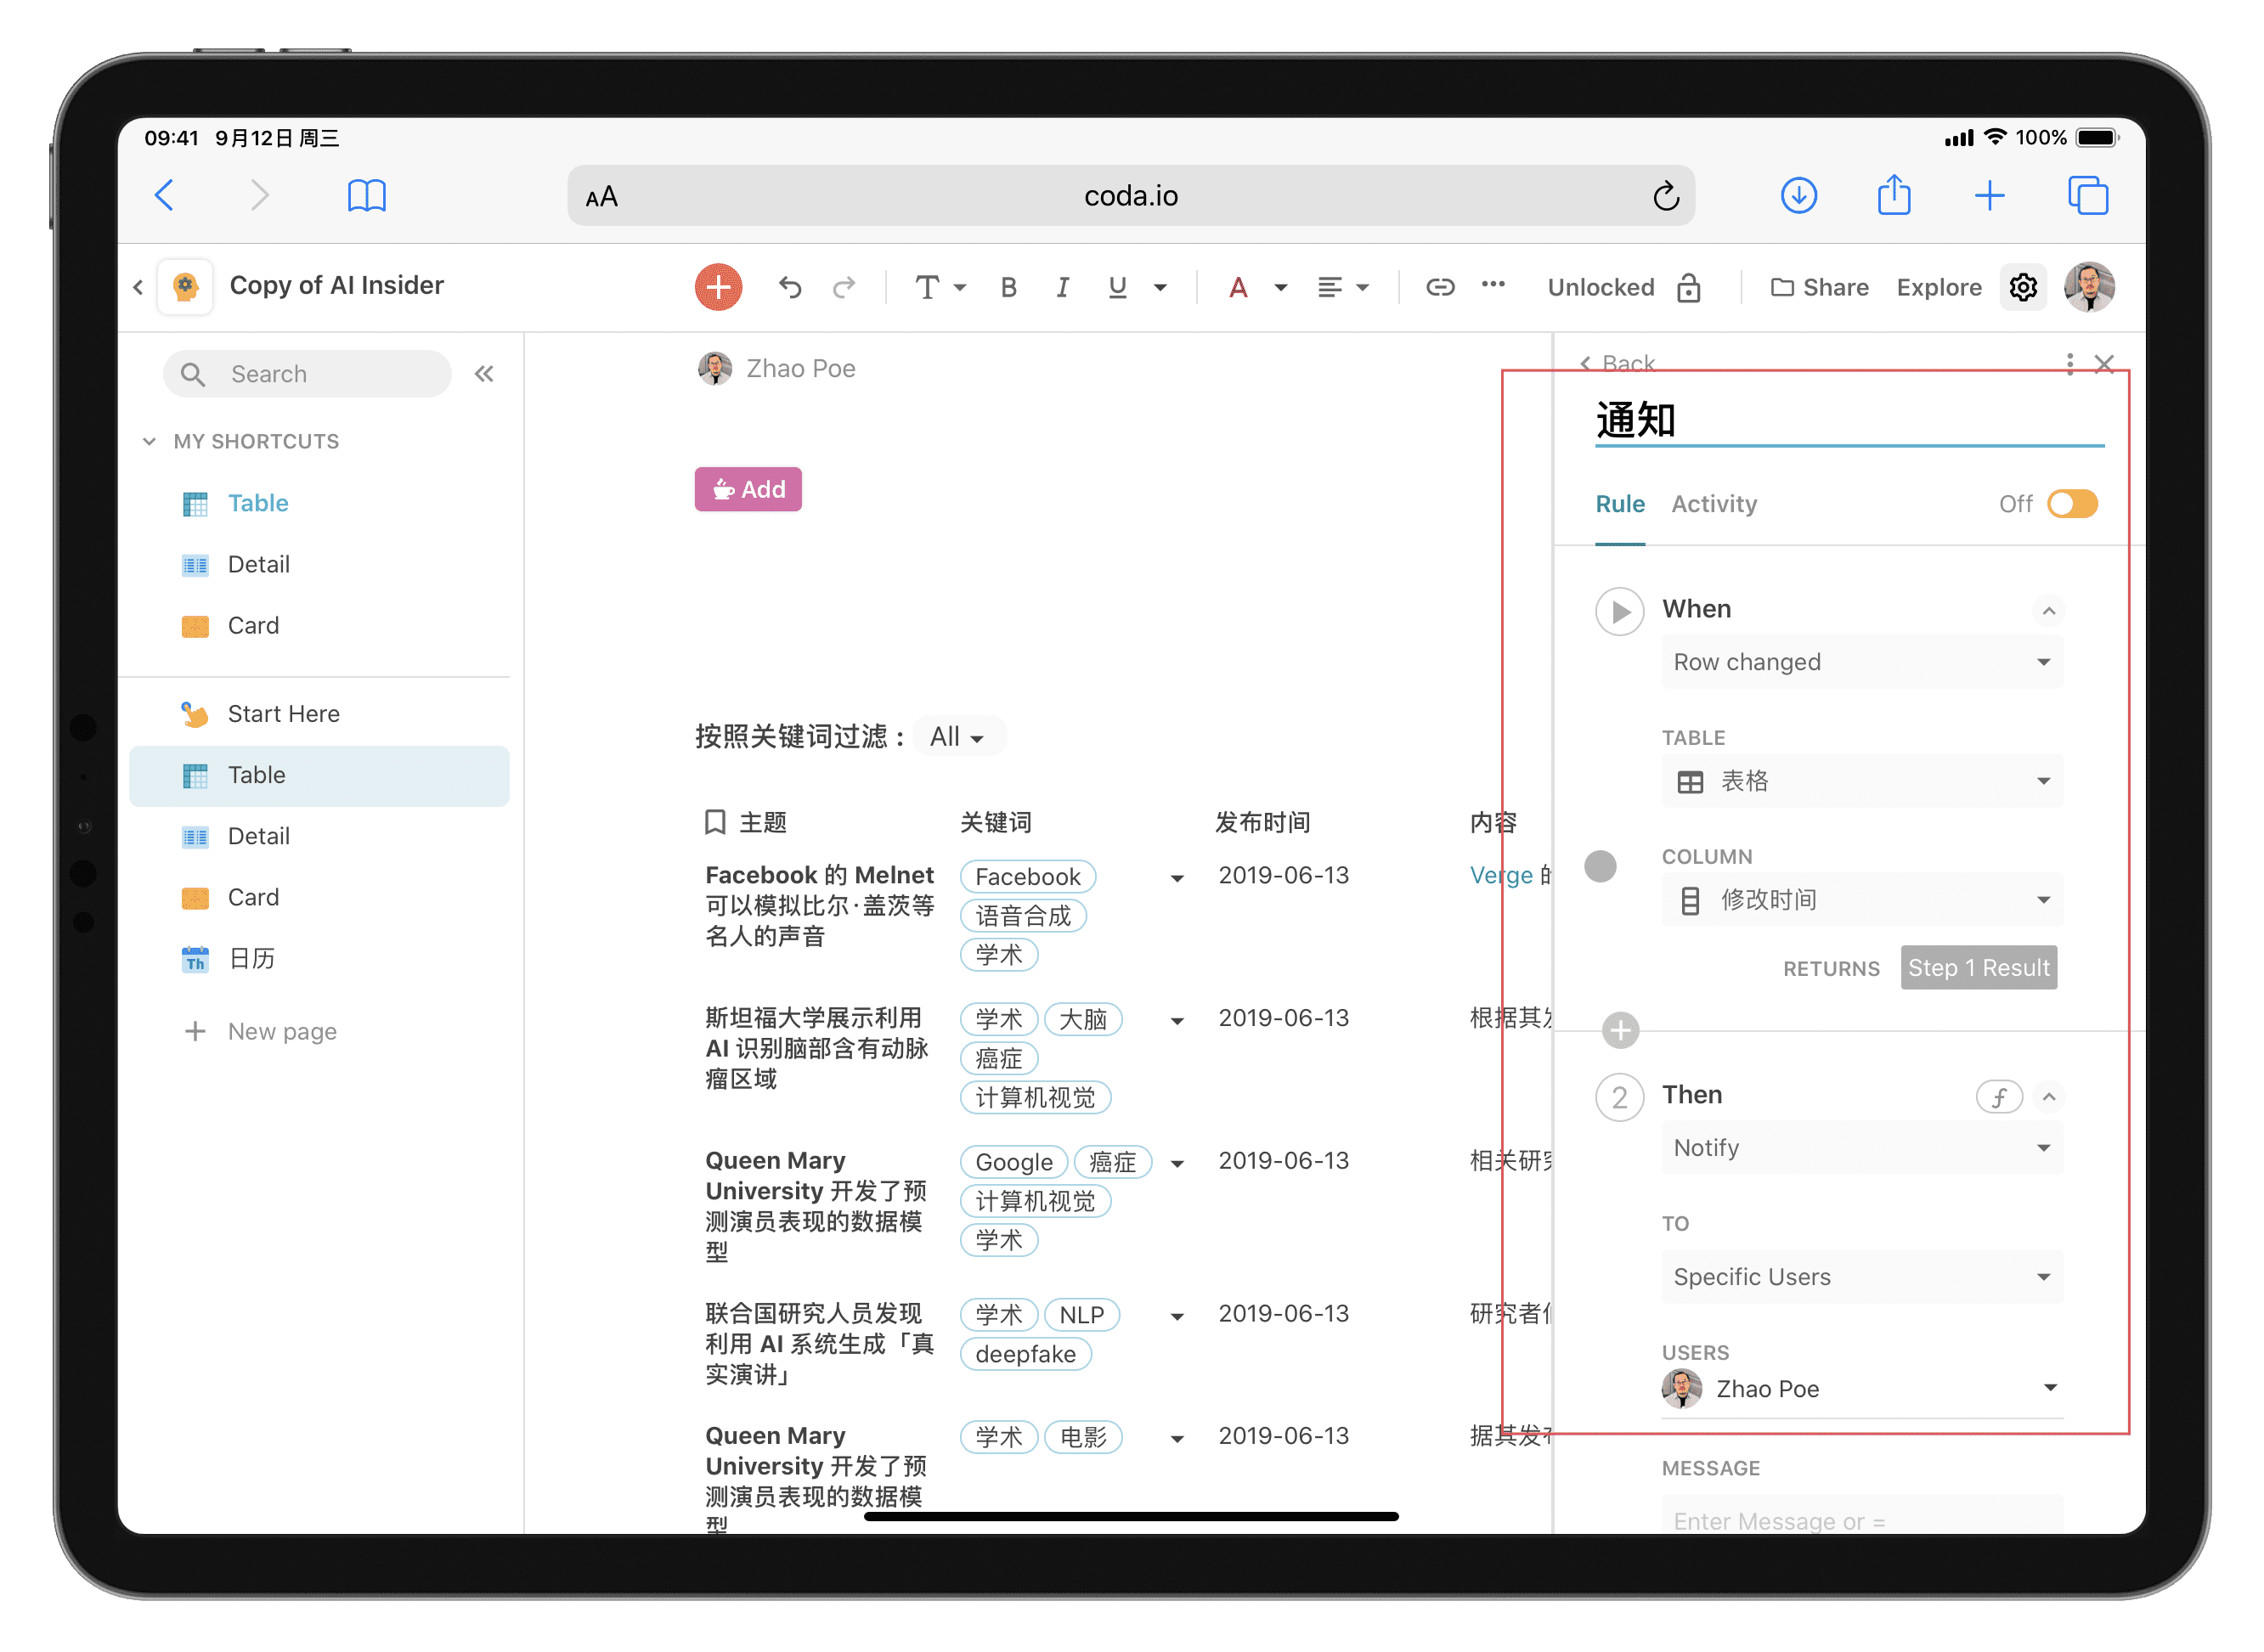Open doc settings gear icon

(2023, 288)
